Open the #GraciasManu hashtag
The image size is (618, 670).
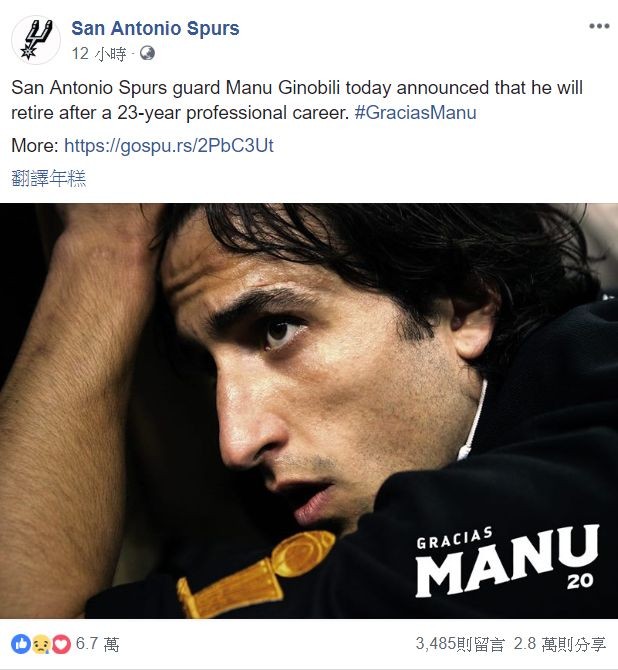pyautogui.click(x=415, y=113)
